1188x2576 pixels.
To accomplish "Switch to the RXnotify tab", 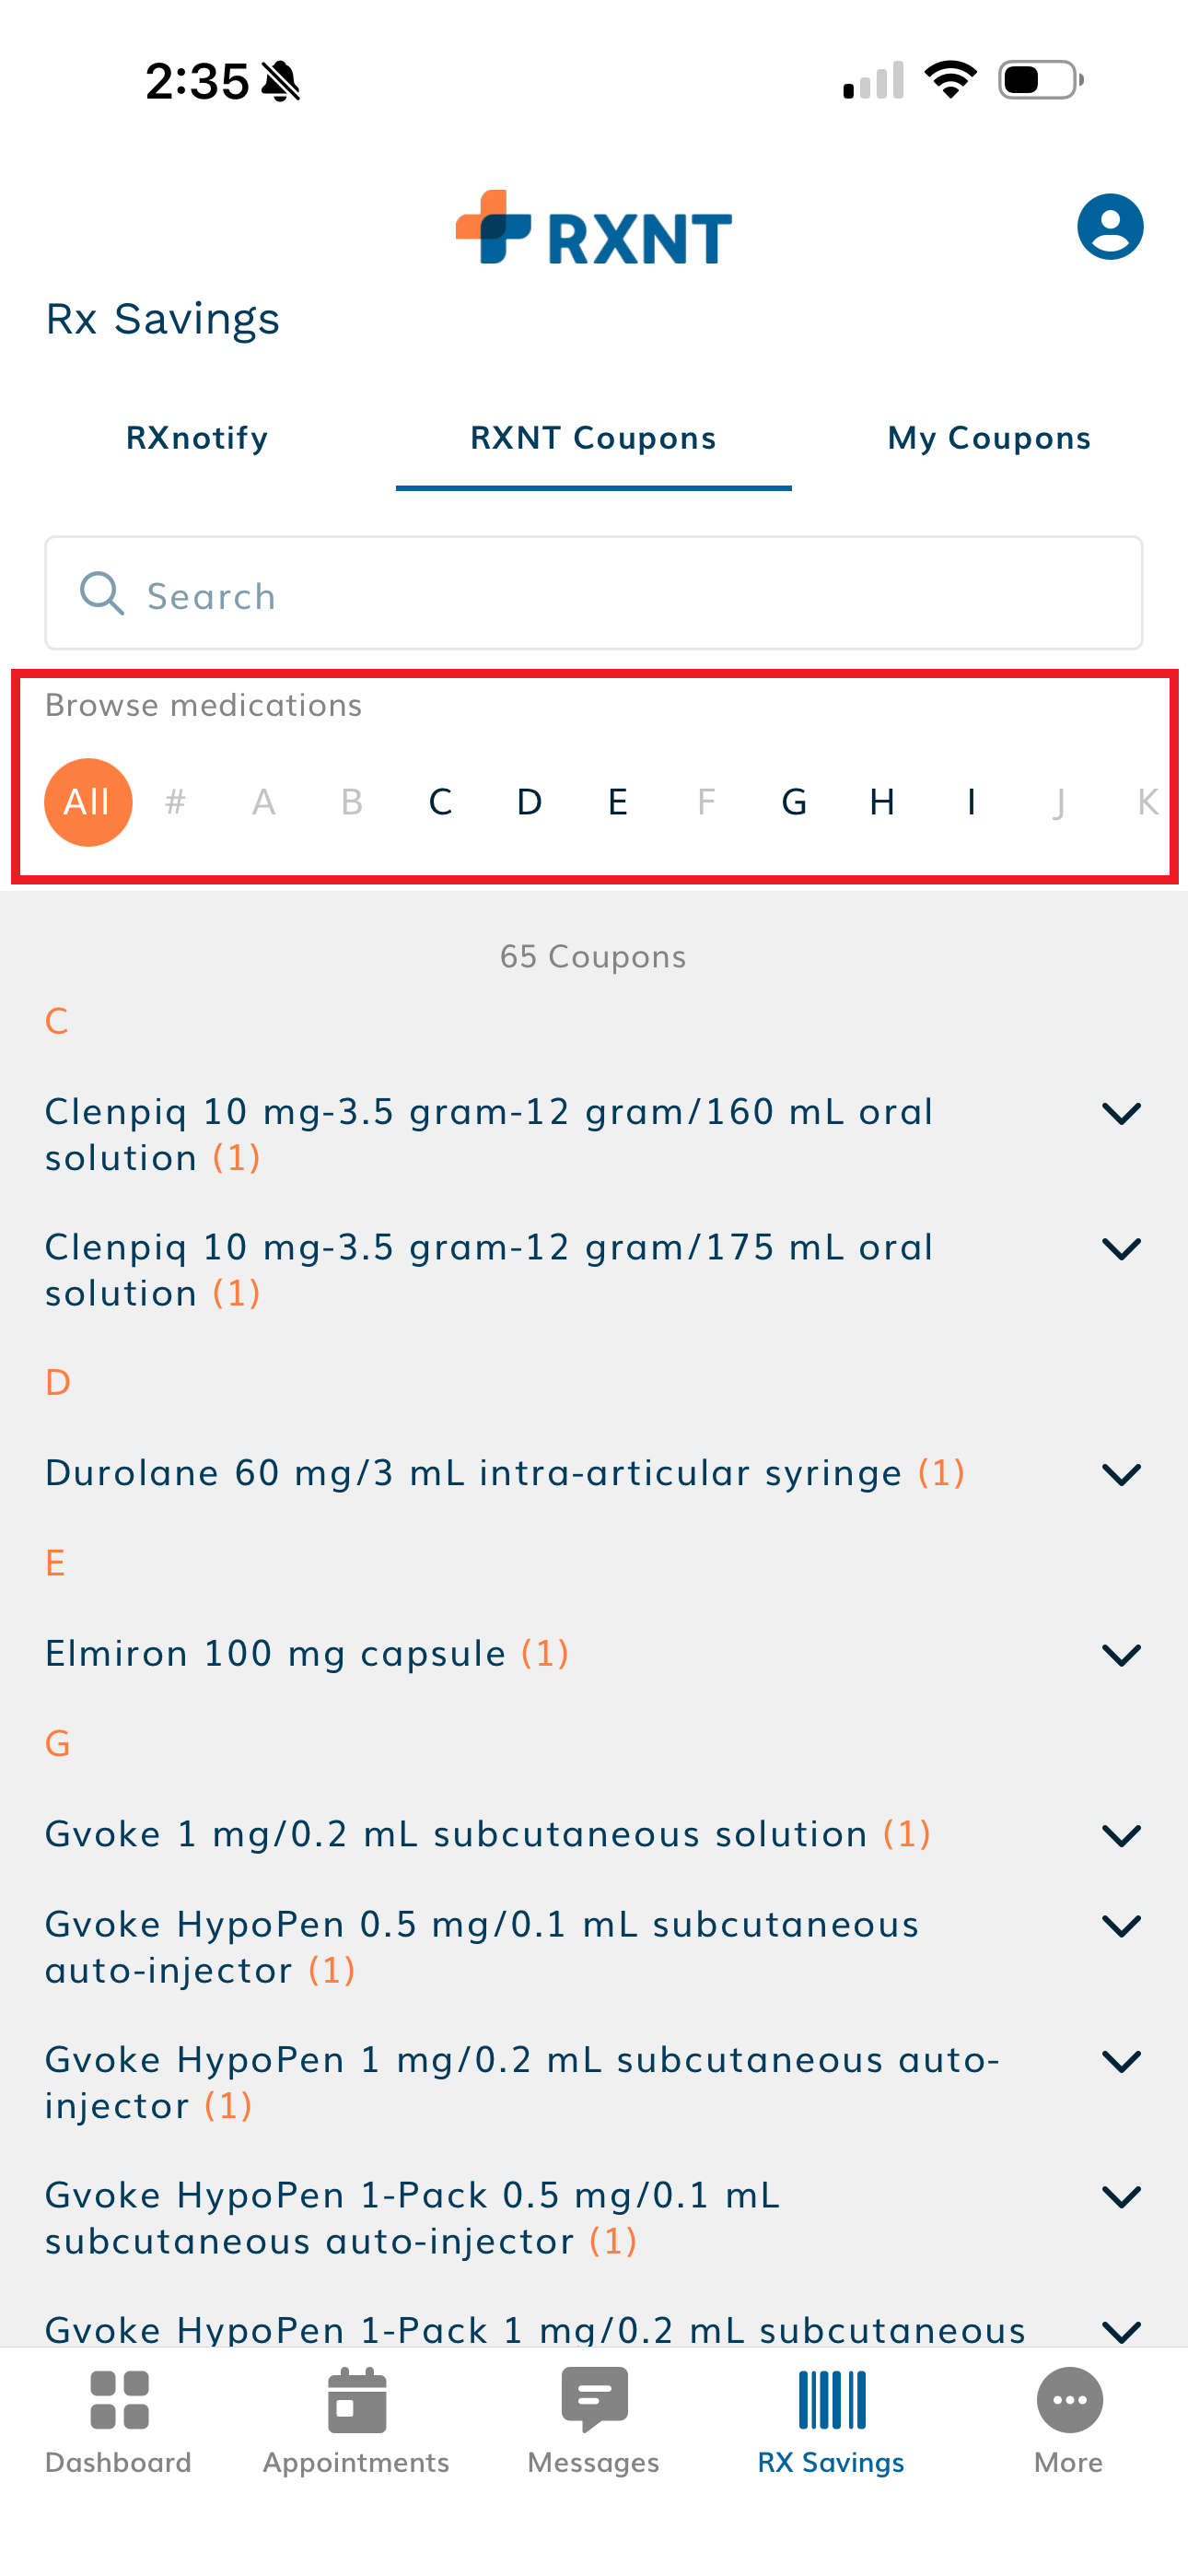I will pos(197,438).
